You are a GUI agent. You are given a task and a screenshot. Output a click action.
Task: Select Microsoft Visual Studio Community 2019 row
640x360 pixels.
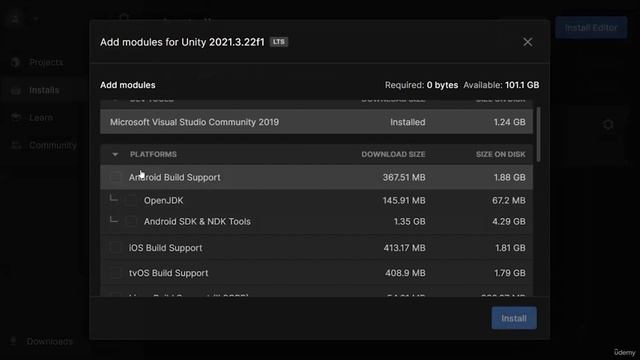click(316, 122)
